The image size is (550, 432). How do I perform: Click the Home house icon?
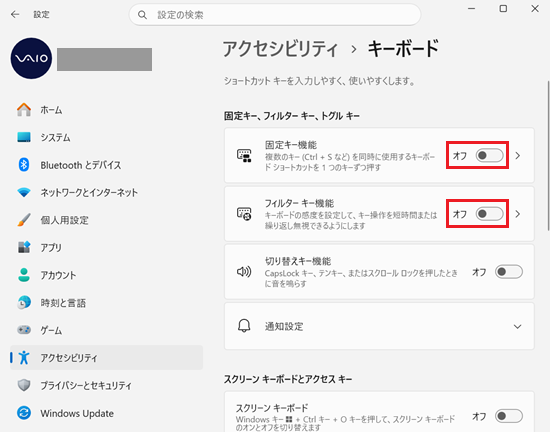click(24, 110)
